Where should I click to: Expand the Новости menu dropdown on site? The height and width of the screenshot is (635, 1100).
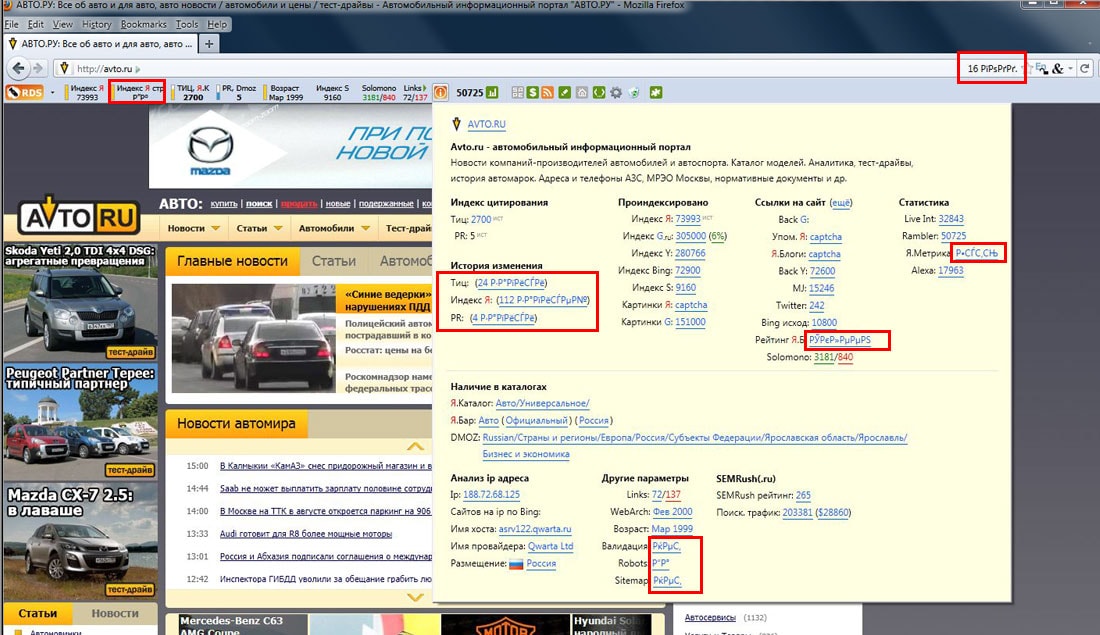click(x=193, y=228)
